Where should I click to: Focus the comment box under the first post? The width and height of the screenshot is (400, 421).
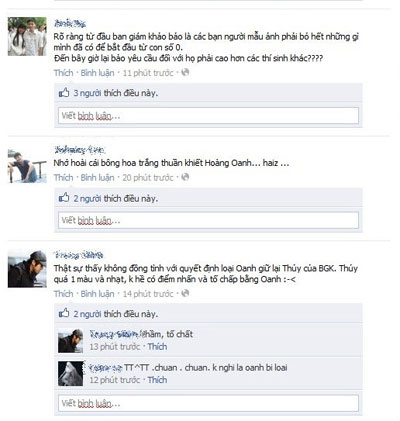pyautogui.click(x=208, y=116)
